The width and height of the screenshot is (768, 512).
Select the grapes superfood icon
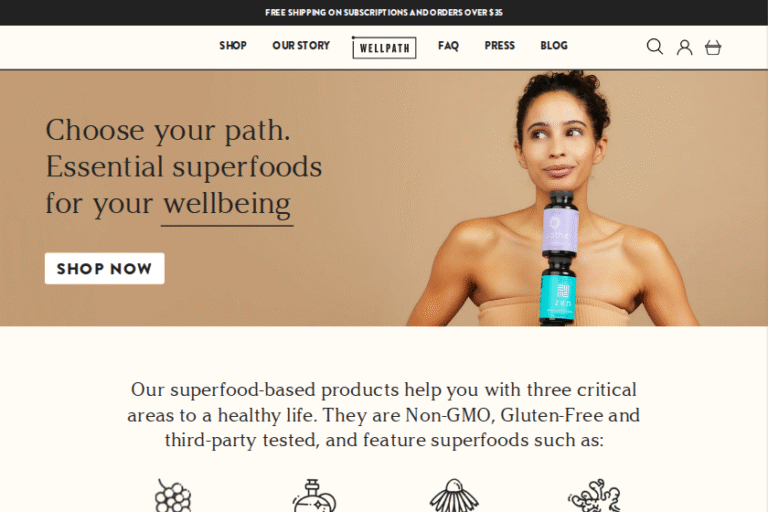click(x=173, y=495)
